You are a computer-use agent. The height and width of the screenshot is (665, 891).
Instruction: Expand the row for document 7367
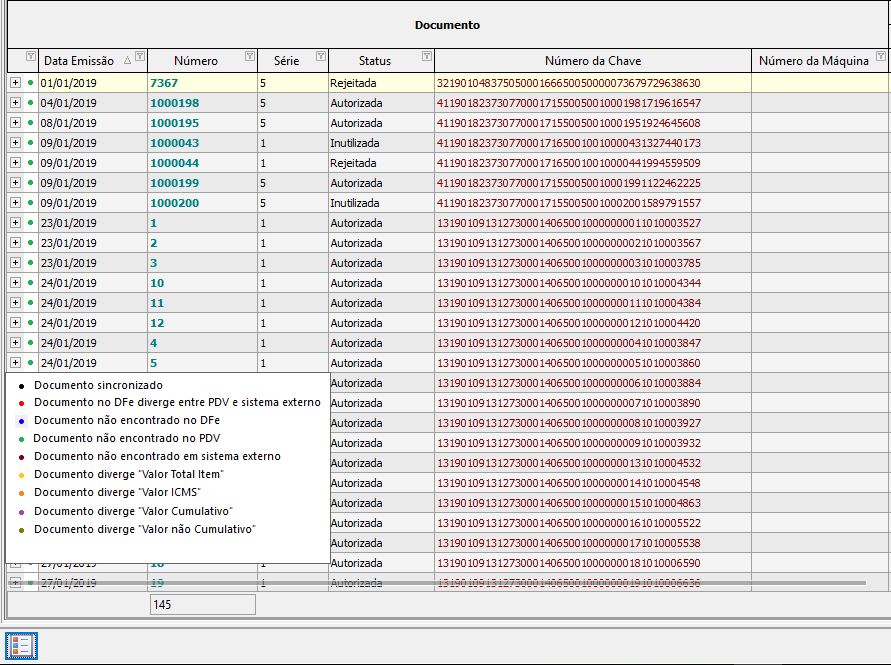[15, 83]
